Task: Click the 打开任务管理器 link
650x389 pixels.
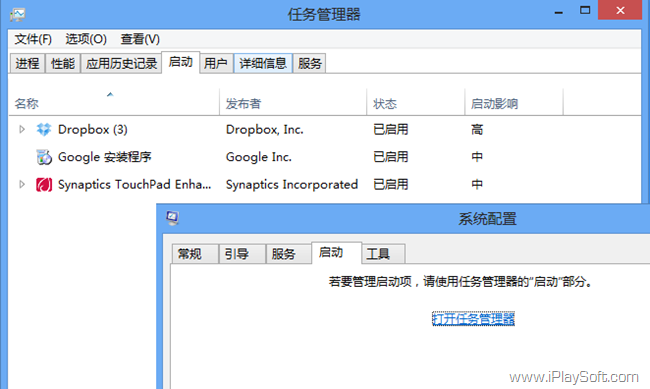Action: [x=473, y=319]
